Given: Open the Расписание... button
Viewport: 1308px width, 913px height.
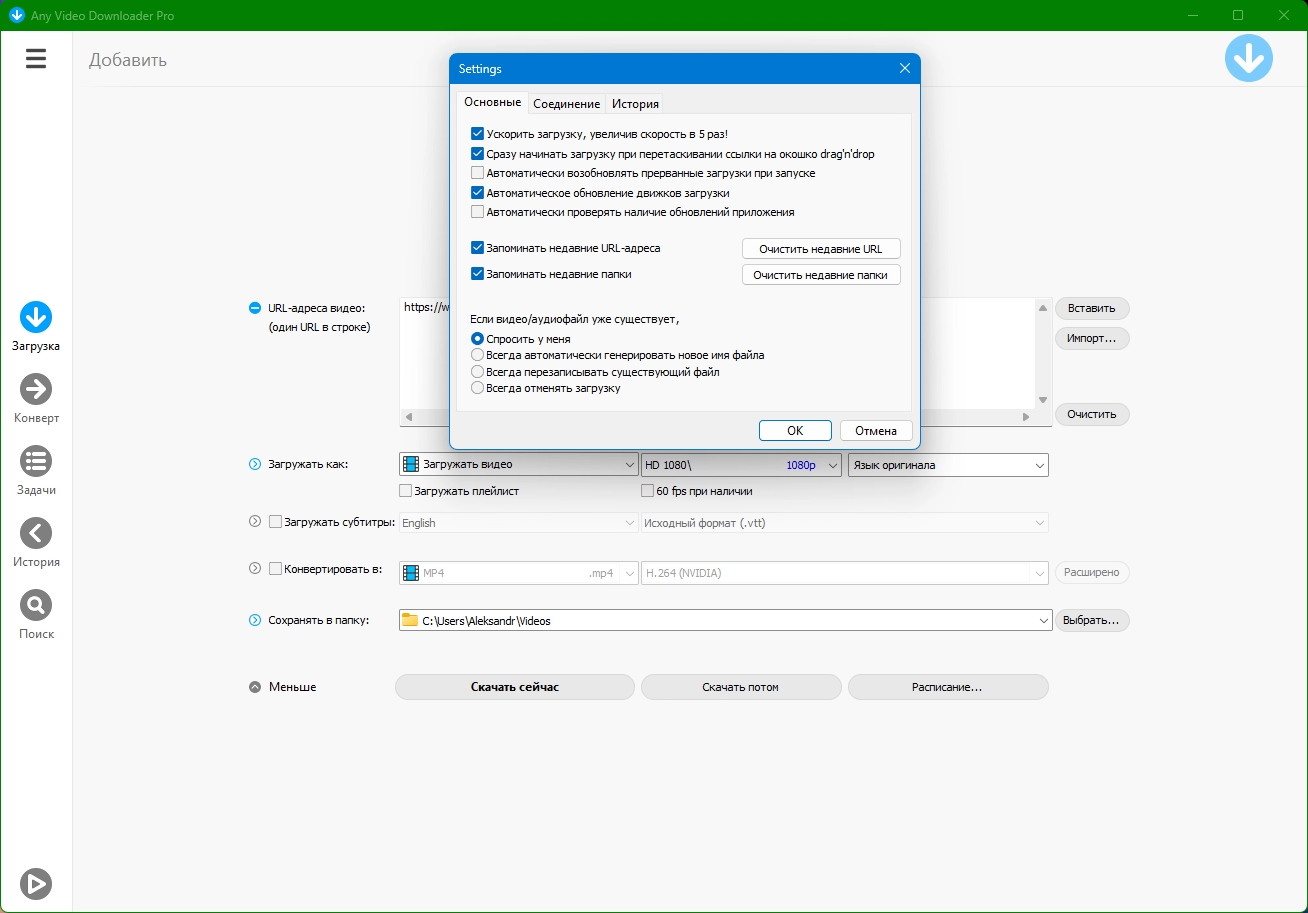Looking at the screenshot, I should click(x=948, y=687).
